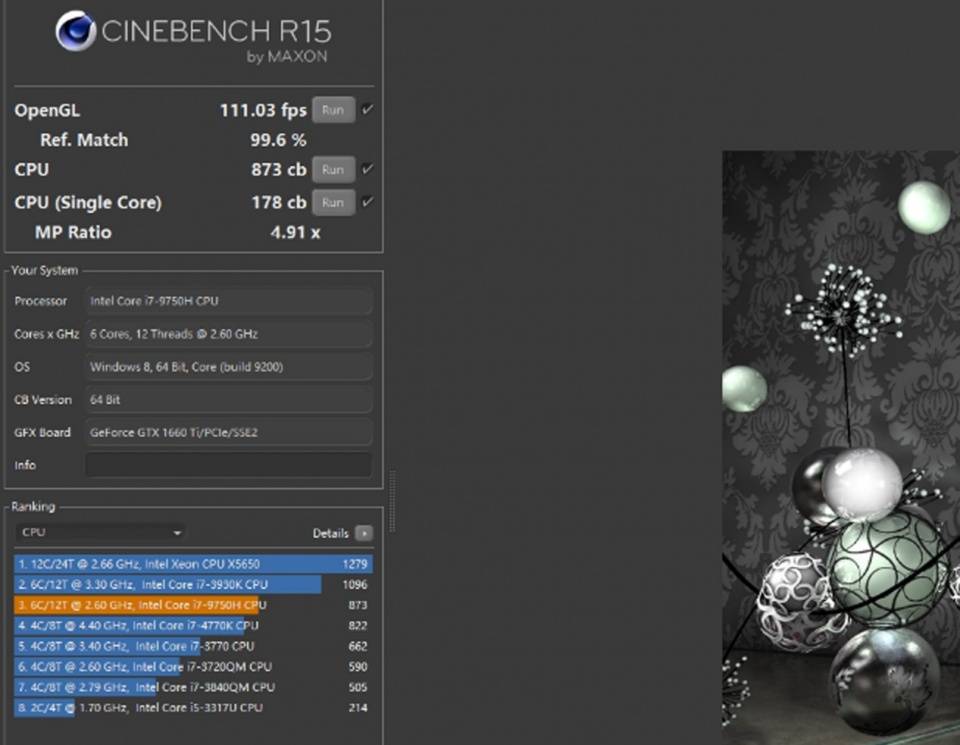Click the Details arrow icon in Ranking
The width and height of the screenshot is (960, 745).
[x=364, y=533]
